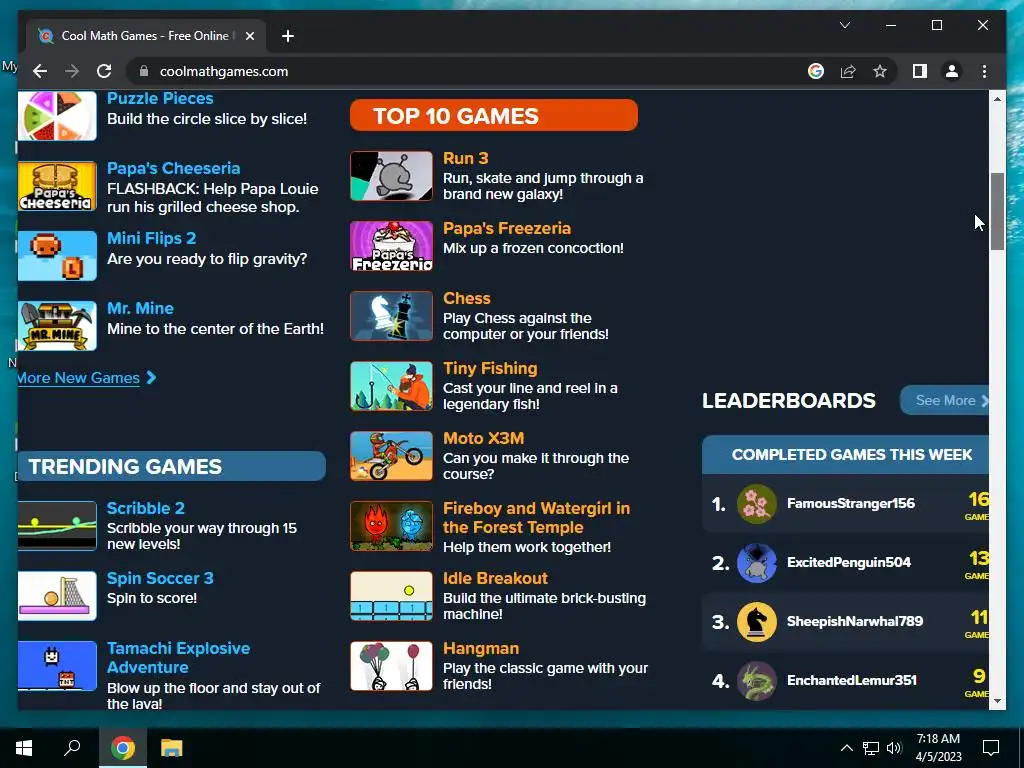This screenshot has height=768, width=1024.
Task: Open the Moto X3M thumbnail
Action: tap(391, 456)
